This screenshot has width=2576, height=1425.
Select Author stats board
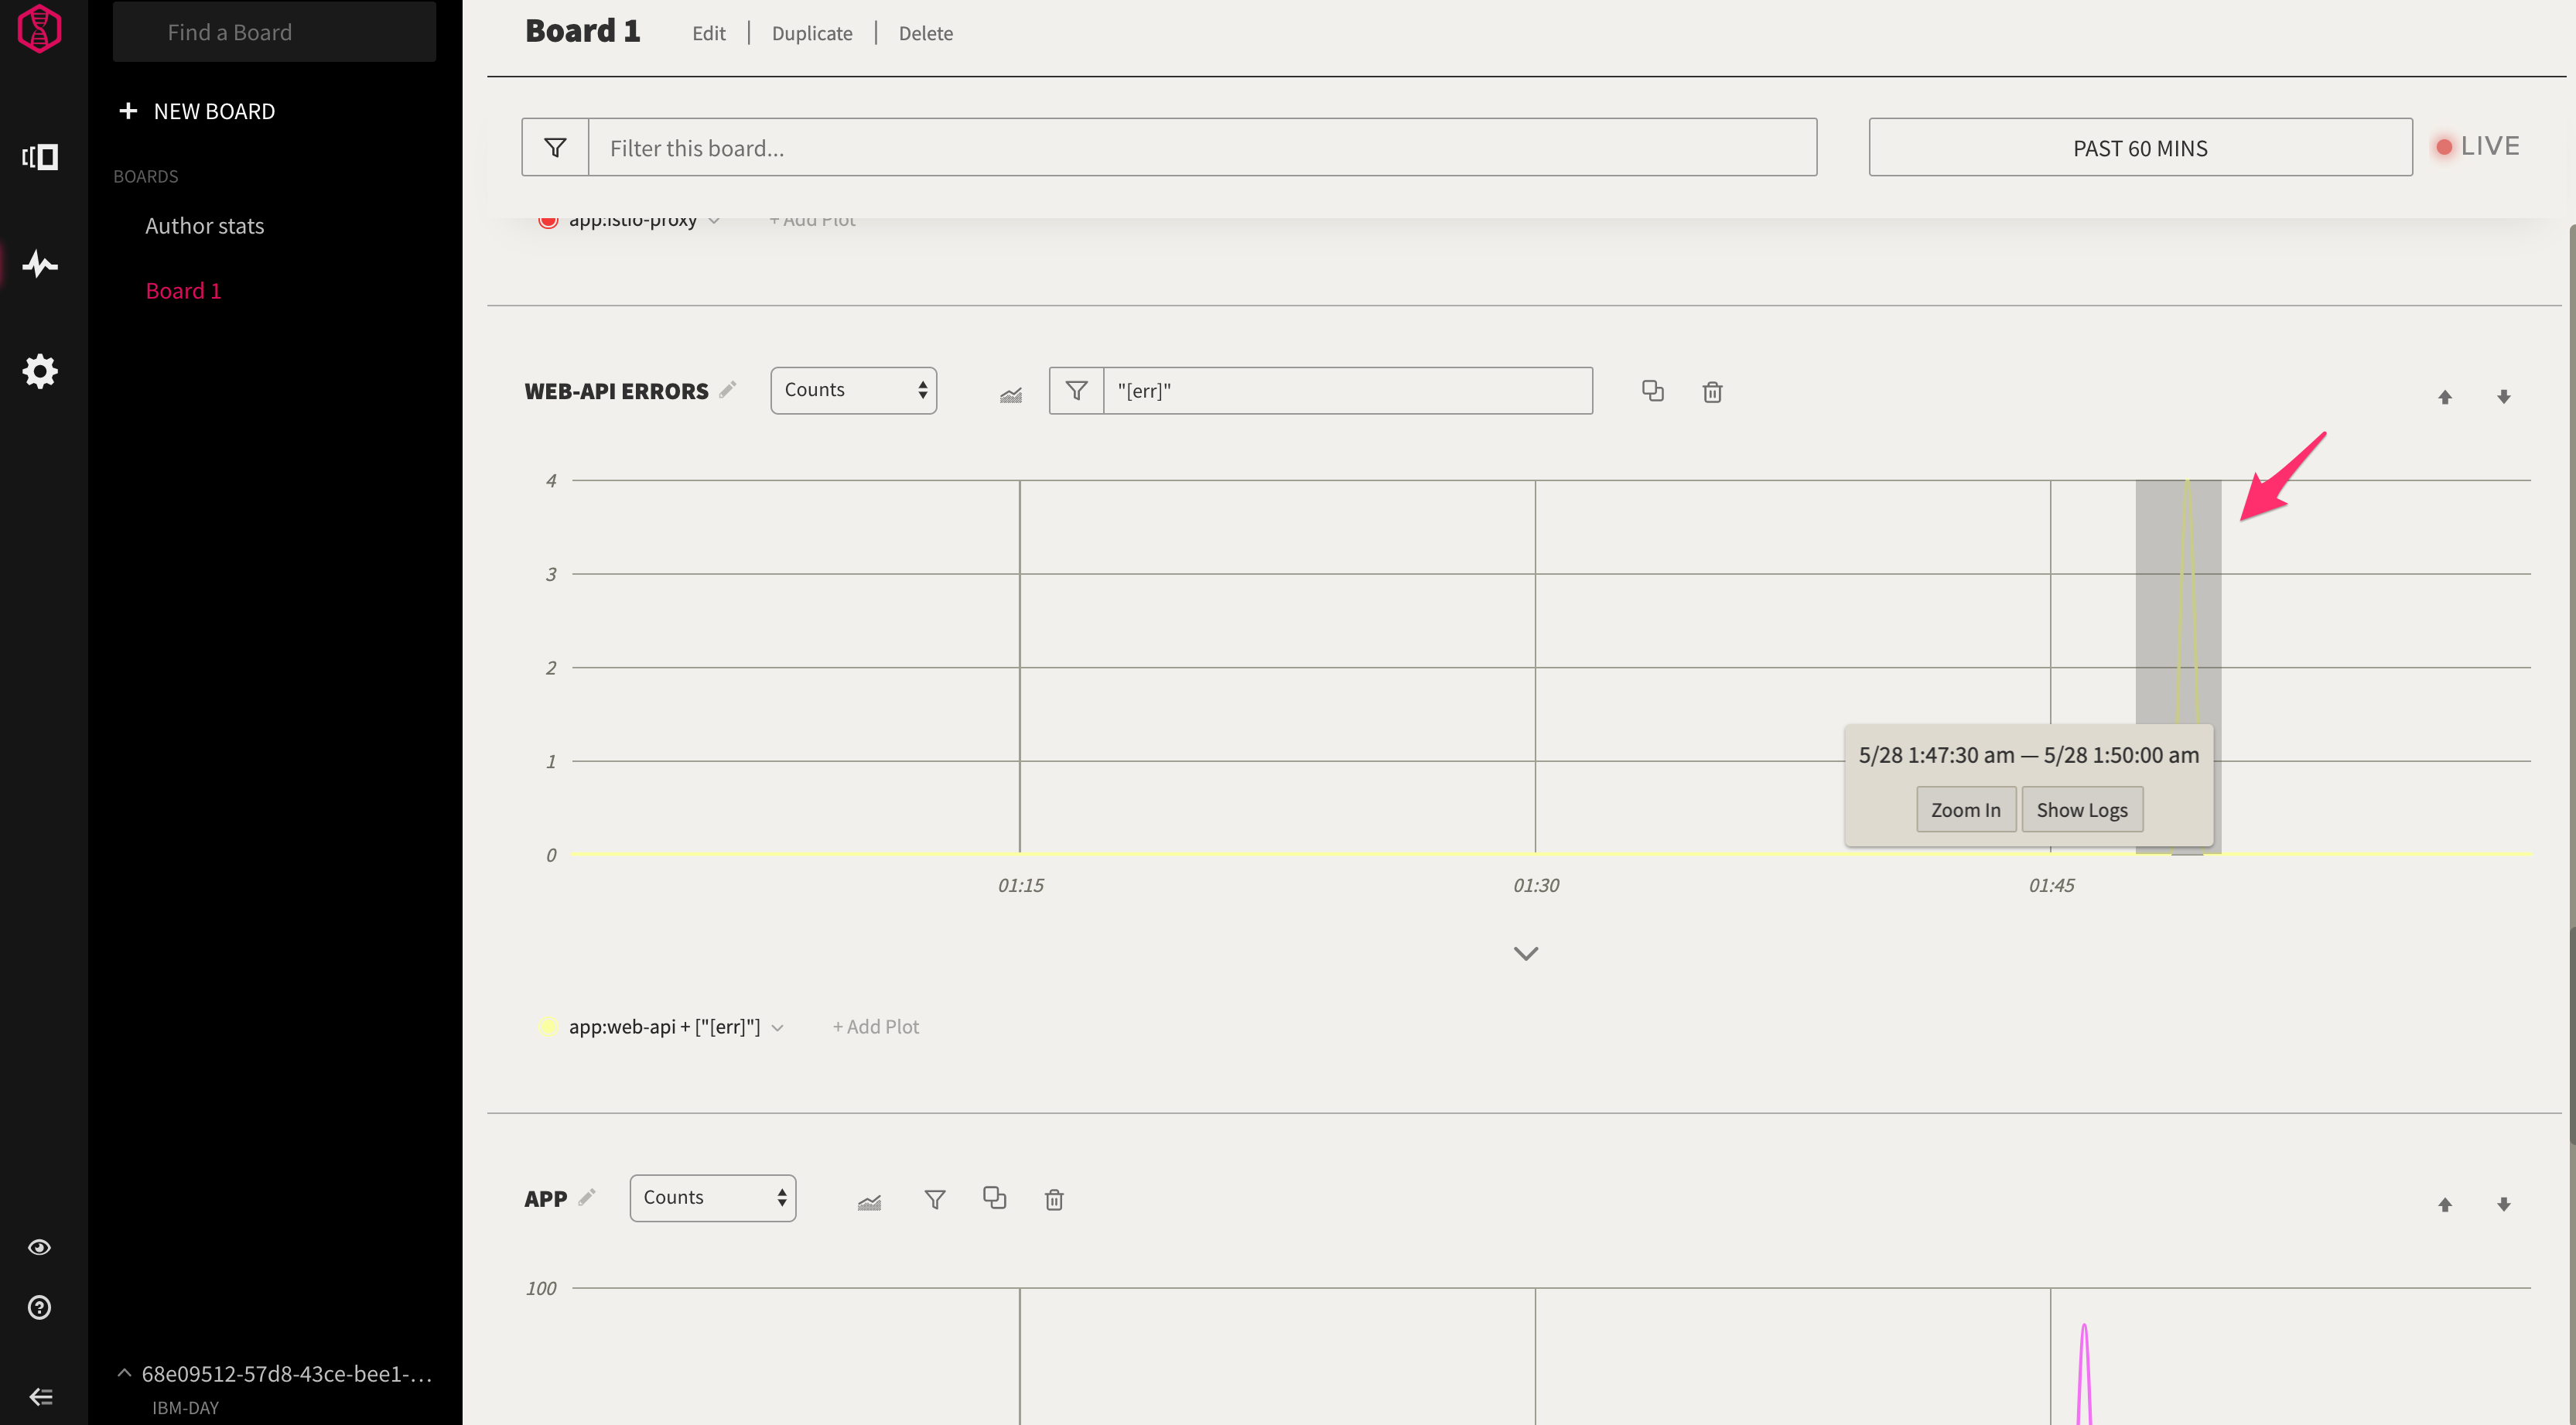(204, 226)
